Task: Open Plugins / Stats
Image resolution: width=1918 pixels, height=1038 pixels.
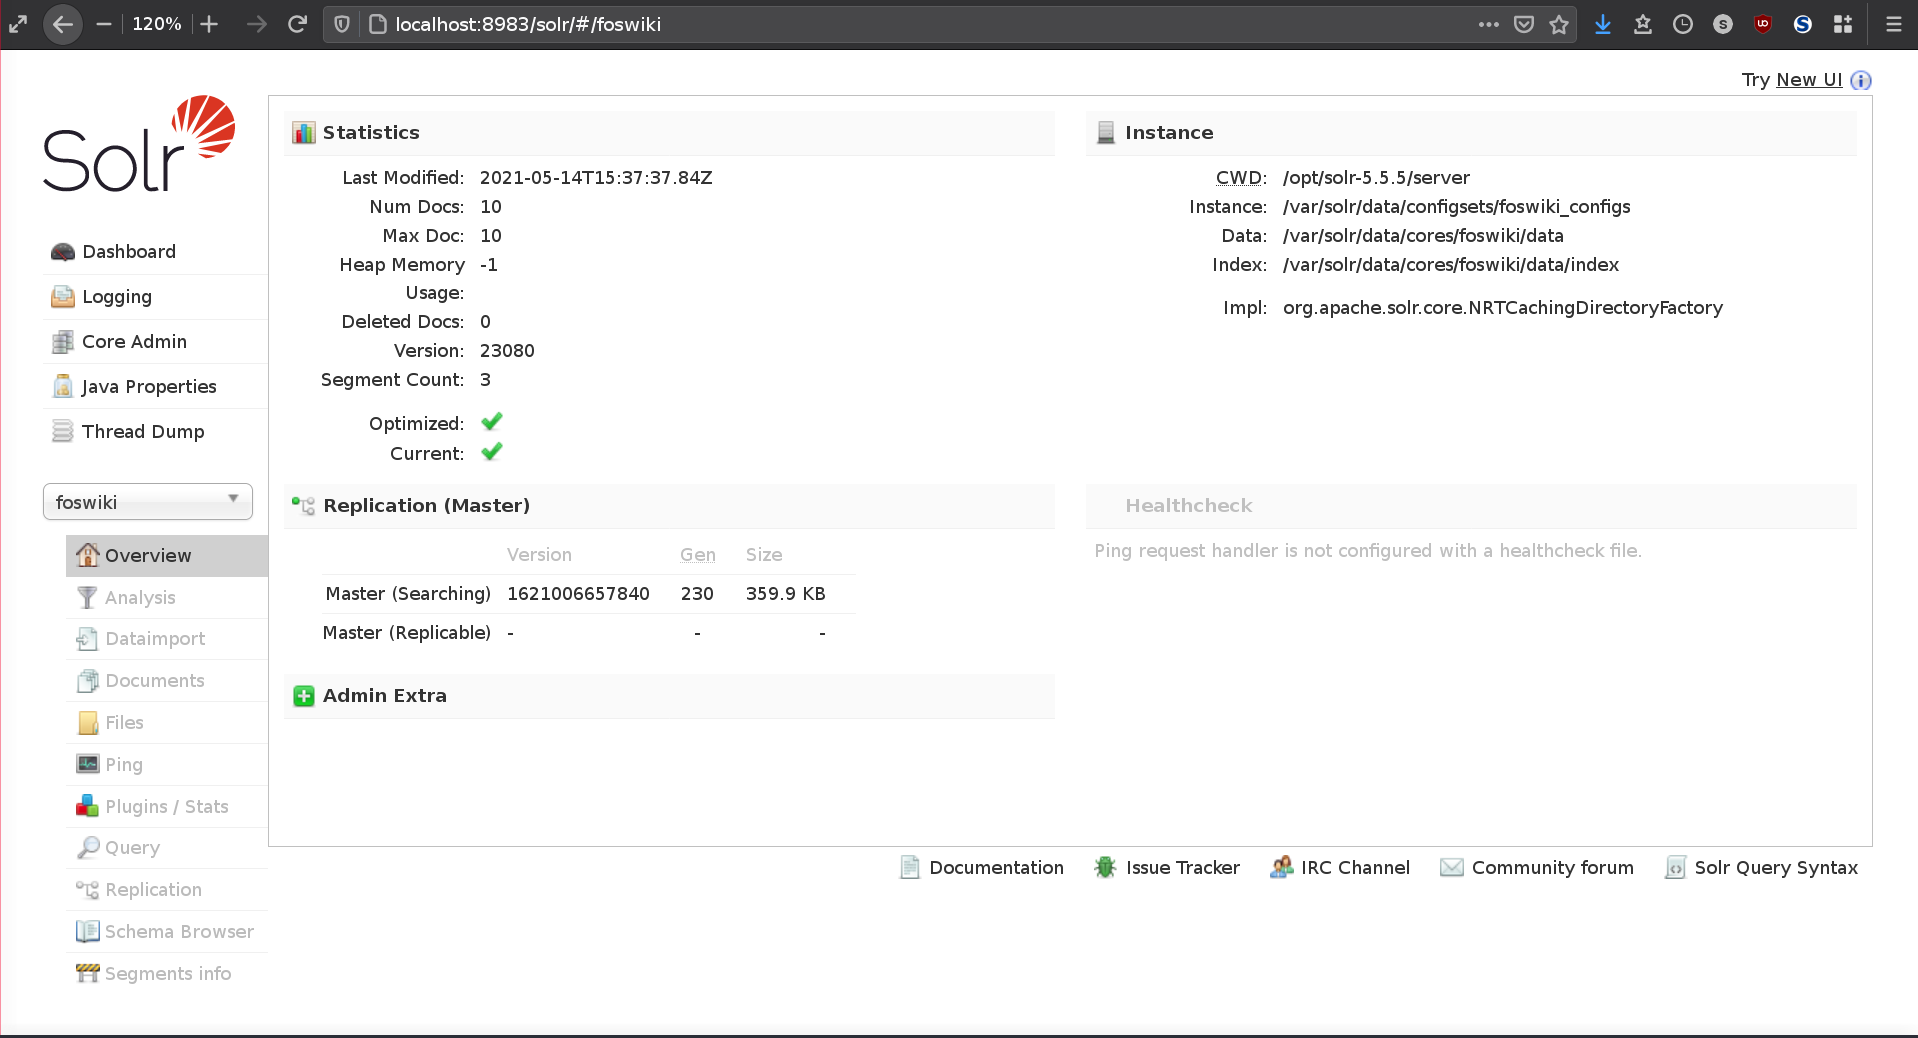Action: click(x=167, y=807)
